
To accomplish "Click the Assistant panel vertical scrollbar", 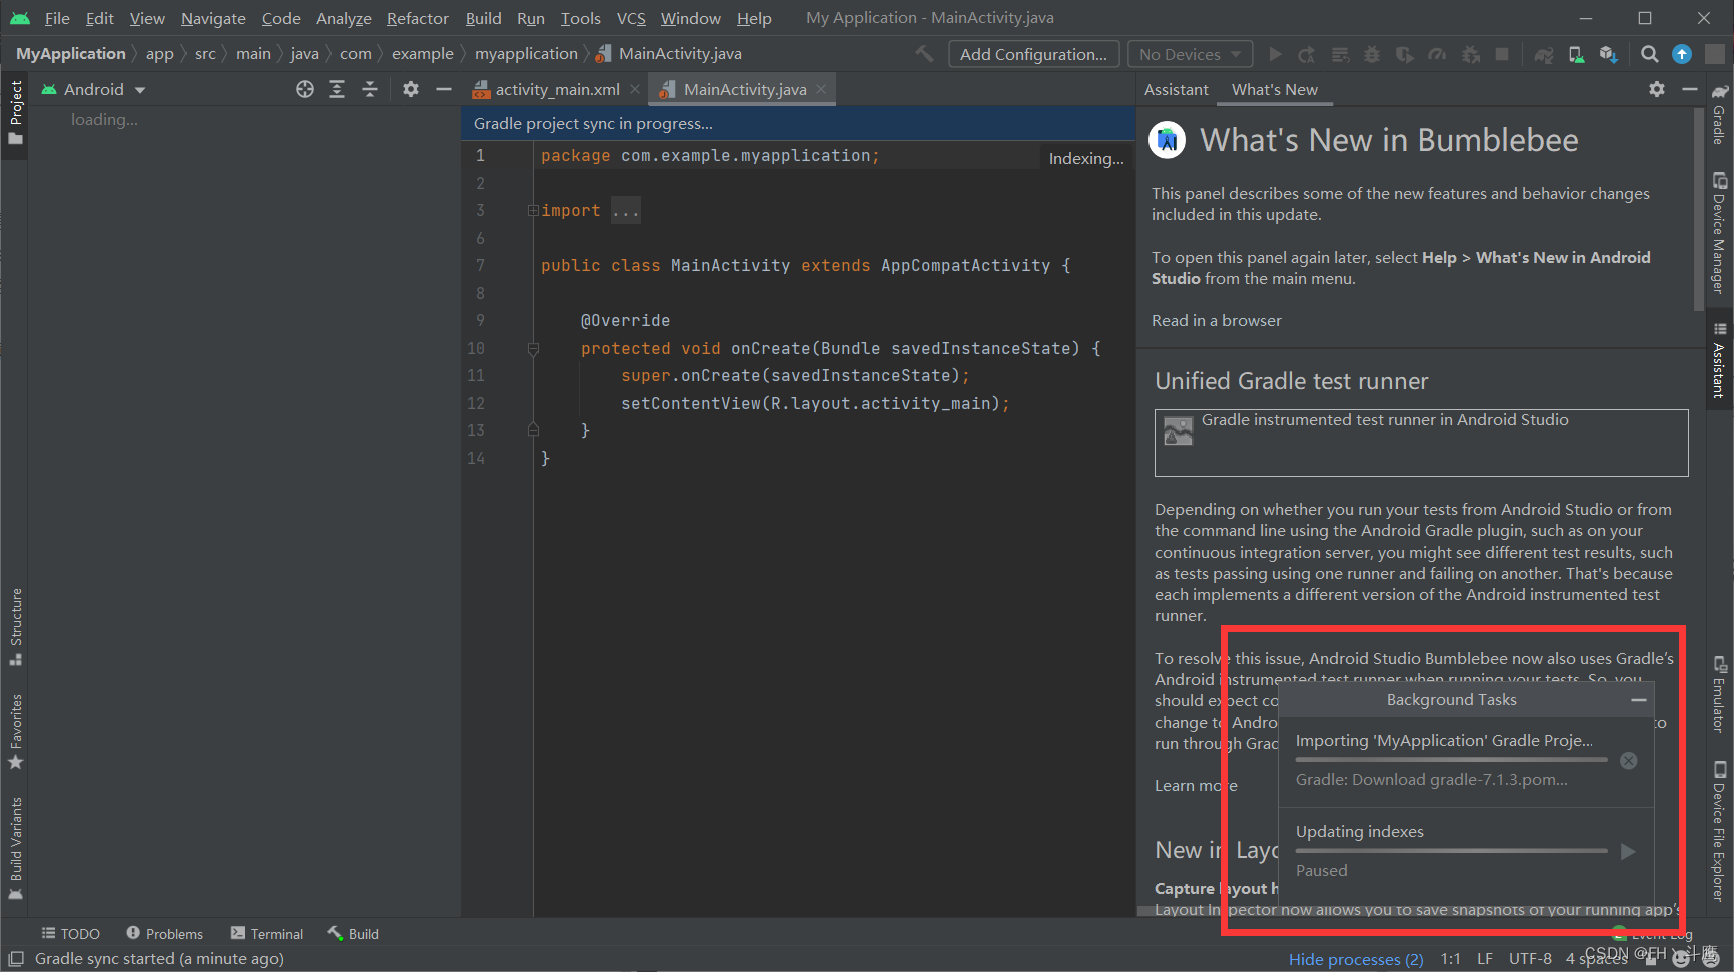I will tap(1699, 210).
